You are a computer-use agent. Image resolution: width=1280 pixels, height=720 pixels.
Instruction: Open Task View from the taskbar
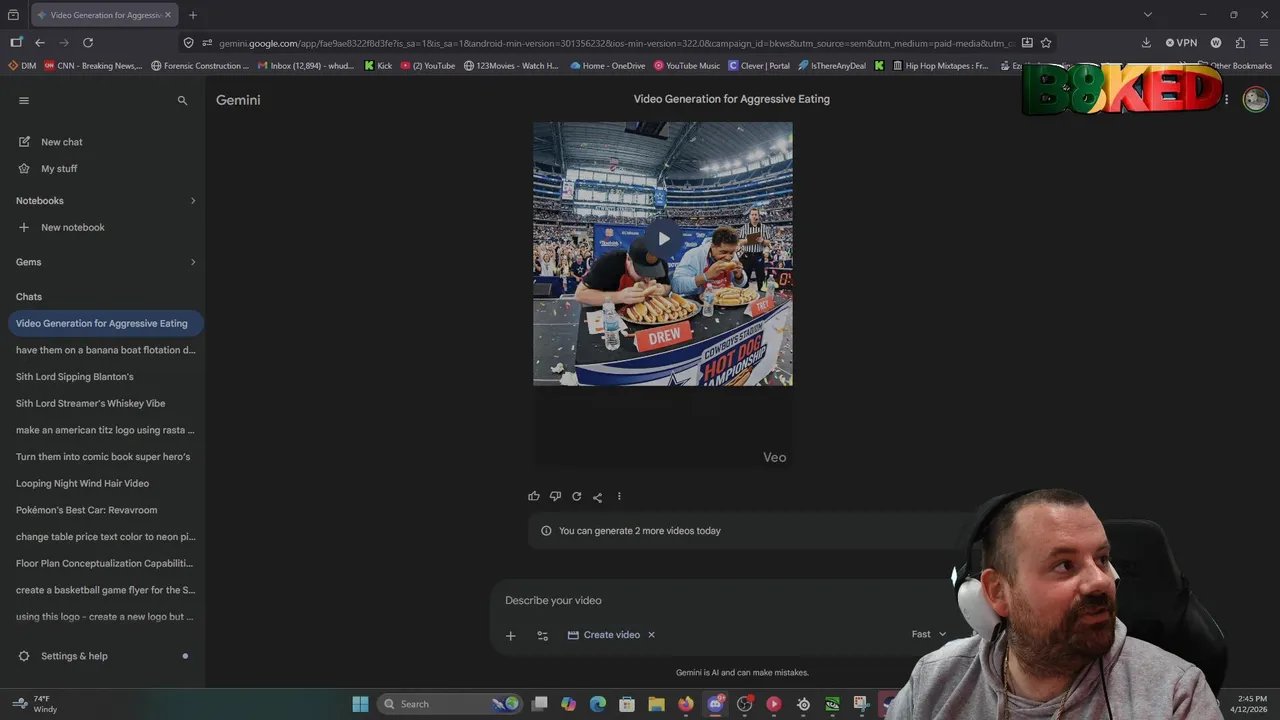[540, 704]
